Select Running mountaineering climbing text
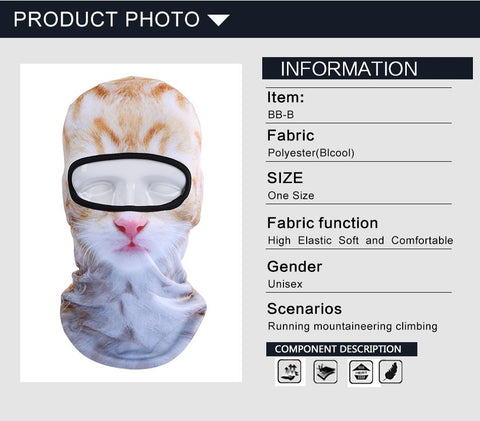480x421 pixels. [x=353, y=326]
